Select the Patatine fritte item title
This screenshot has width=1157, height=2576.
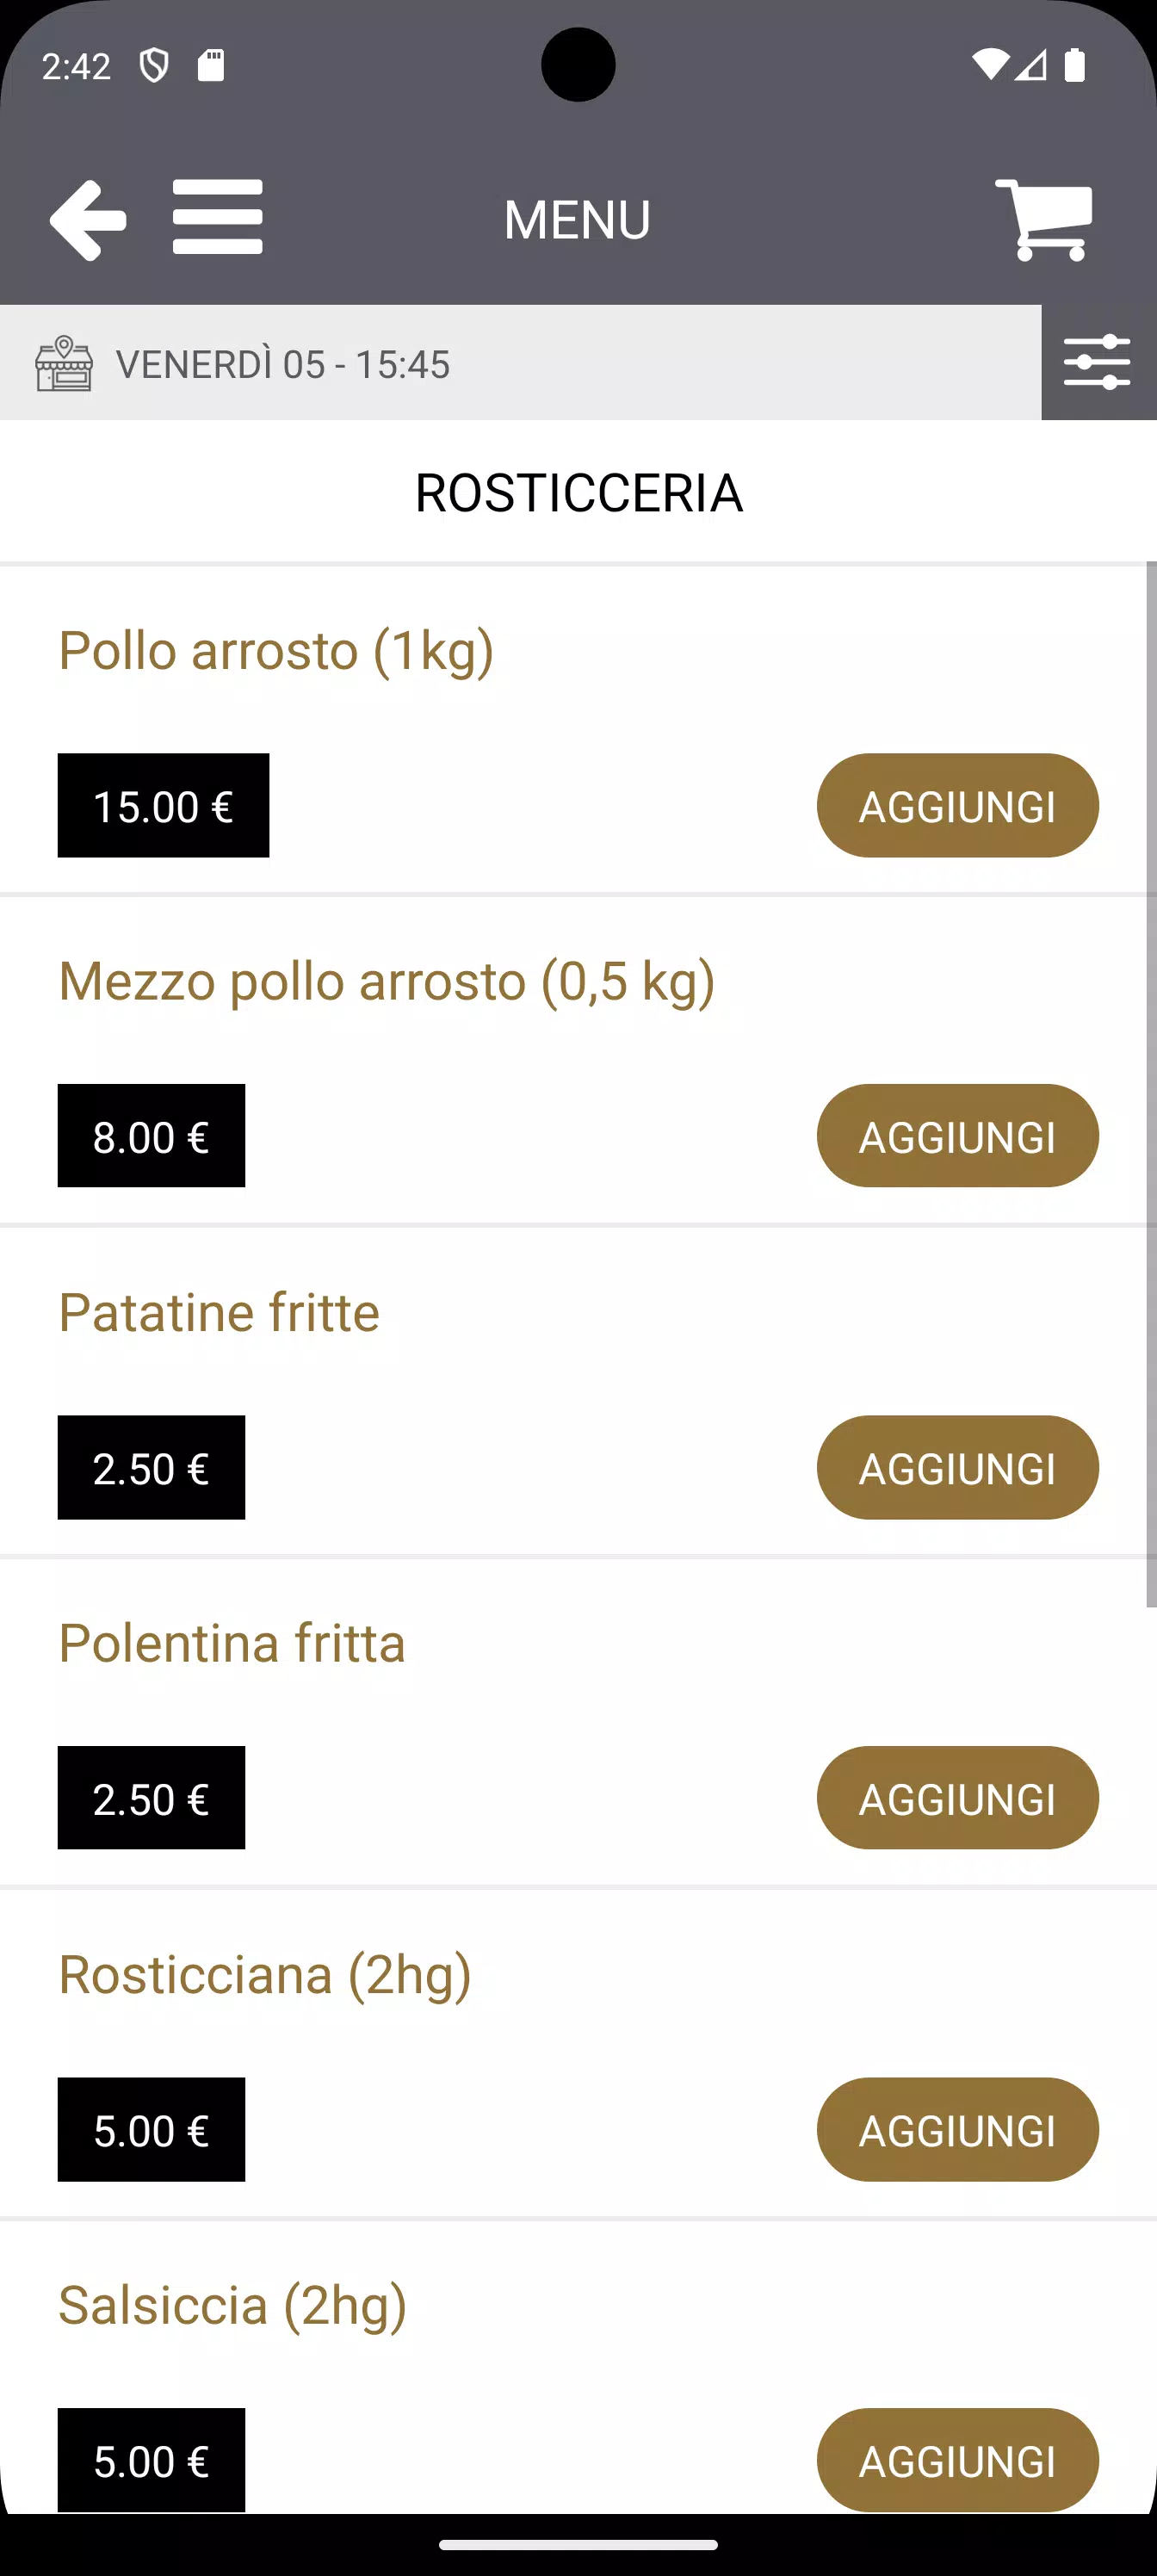click(219, 1312)
